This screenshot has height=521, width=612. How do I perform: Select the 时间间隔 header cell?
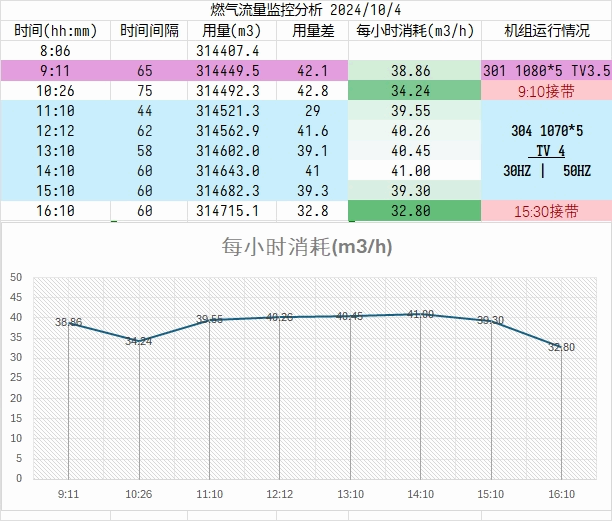pos(149,30)
